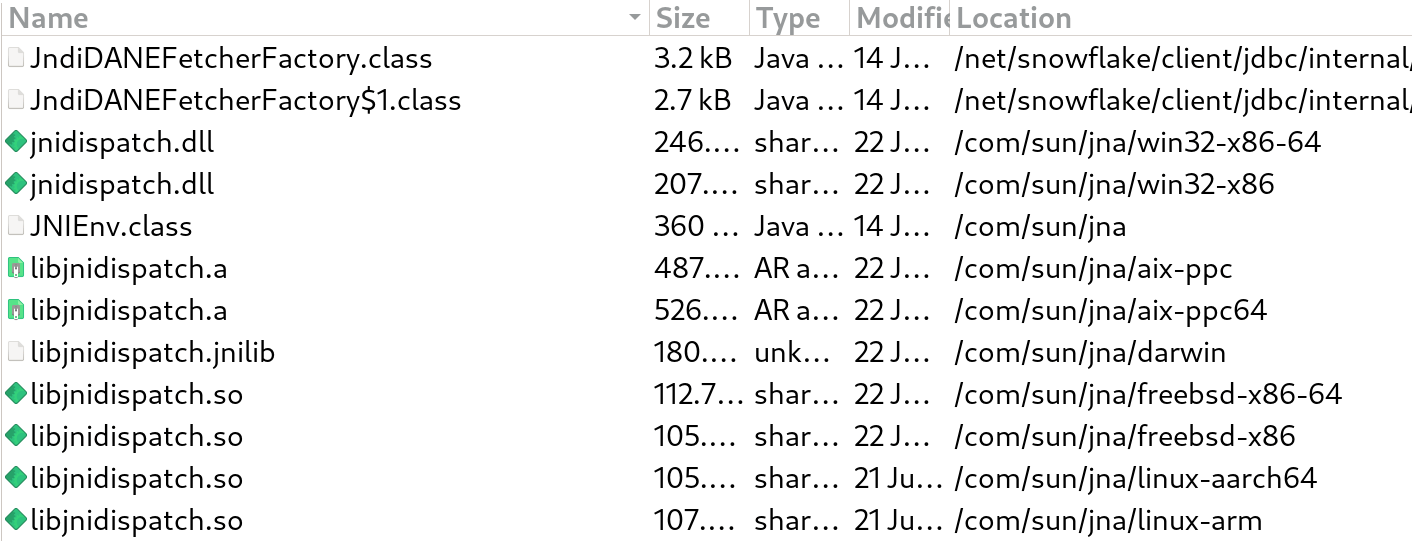Select libjnidispatch.so in the freebsd-x86 folder
The width and height of the screenshot is (1412, 541).
pos(136,437)
